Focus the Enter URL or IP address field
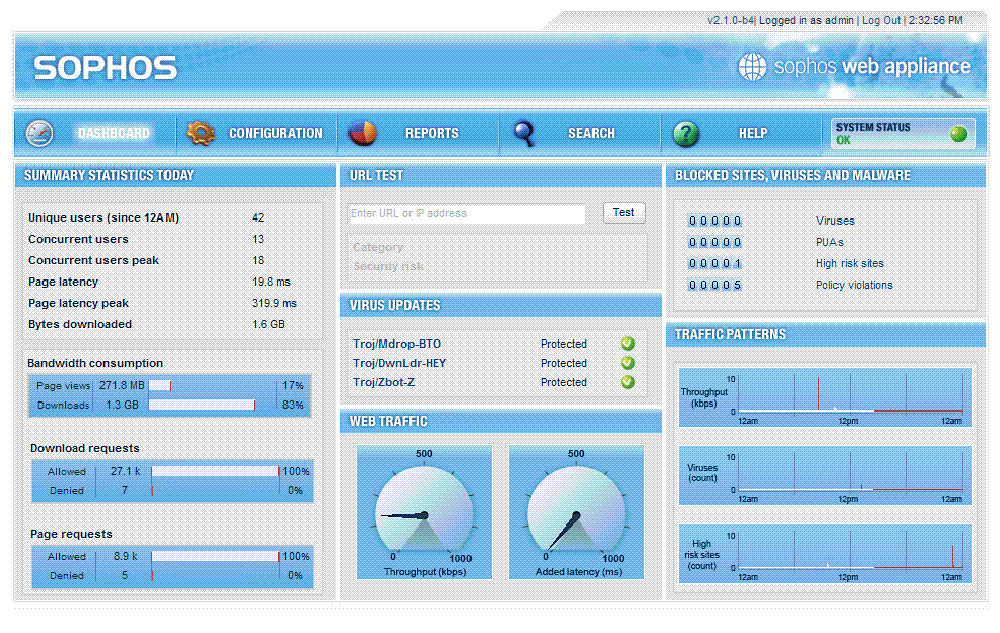This screenshot has height=633, width=1000. coord(467,214)
